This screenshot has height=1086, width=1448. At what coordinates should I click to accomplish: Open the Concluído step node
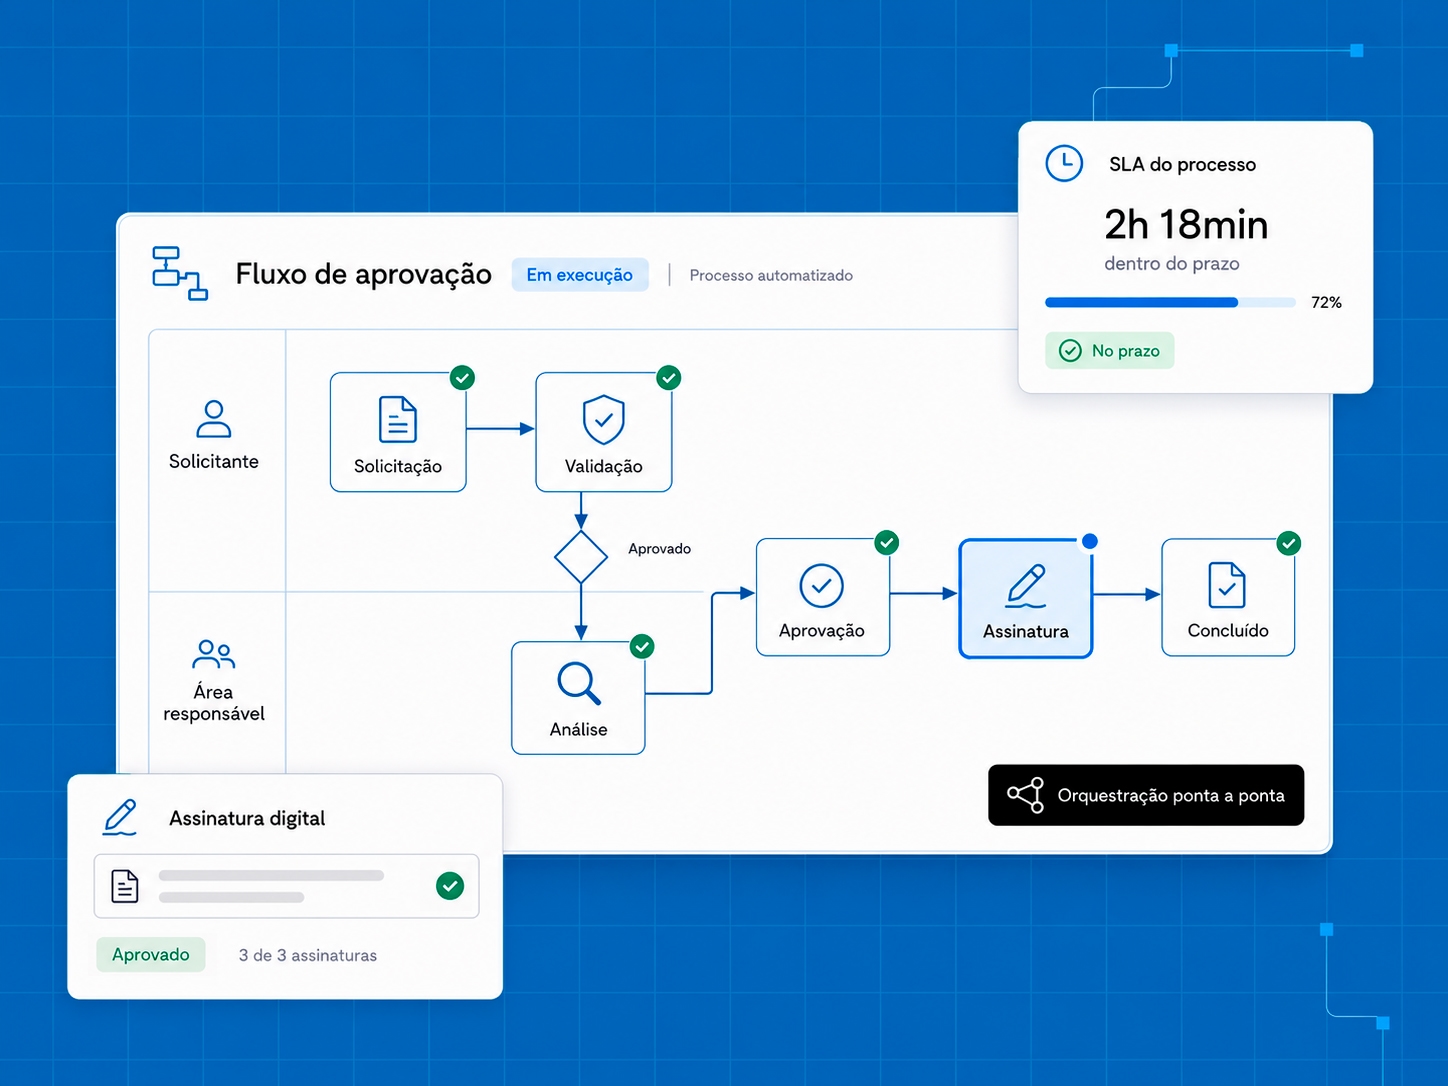click(x=1228, y=598)
